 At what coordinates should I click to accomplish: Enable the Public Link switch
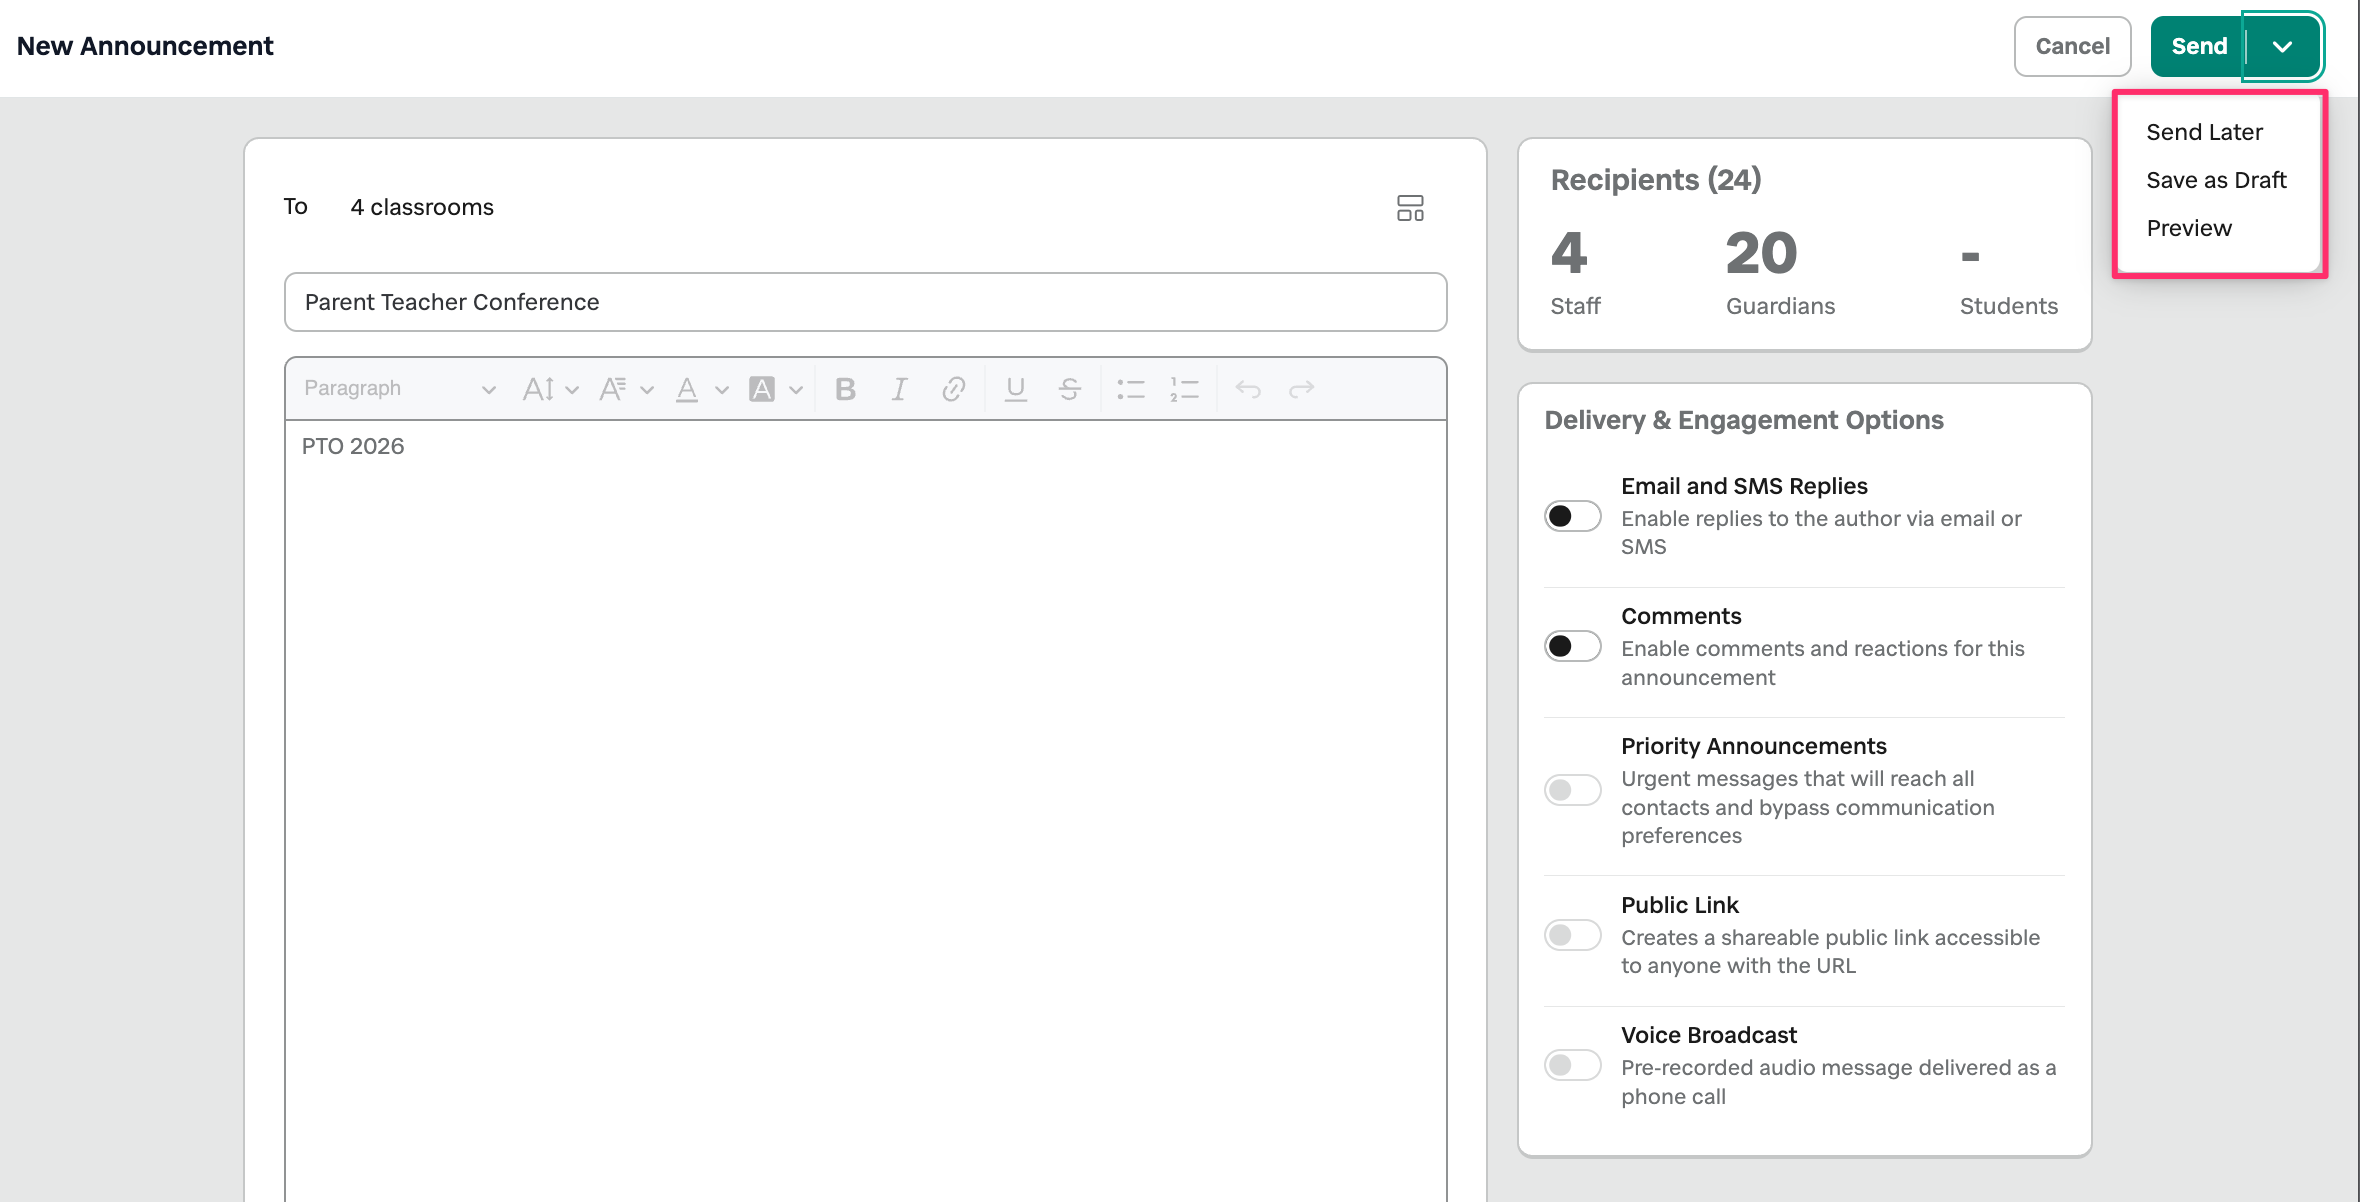pyautogui.click(x=1573, y=935)
